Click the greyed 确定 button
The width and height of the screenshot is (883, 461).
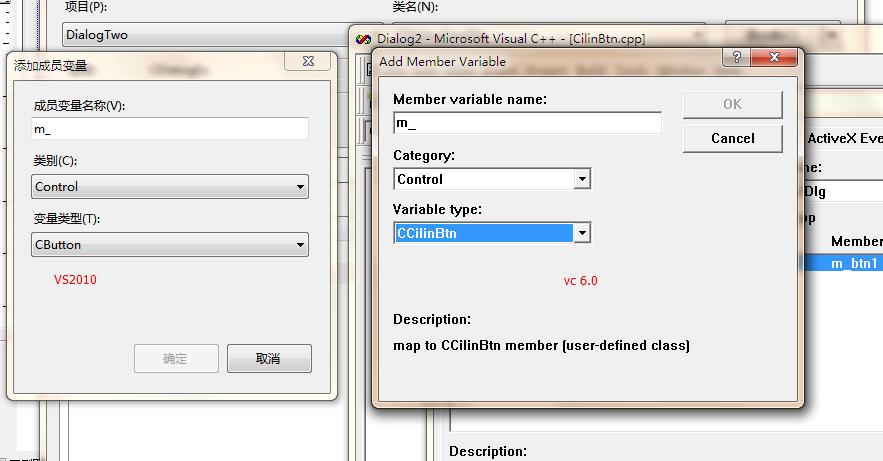point(176,359)
